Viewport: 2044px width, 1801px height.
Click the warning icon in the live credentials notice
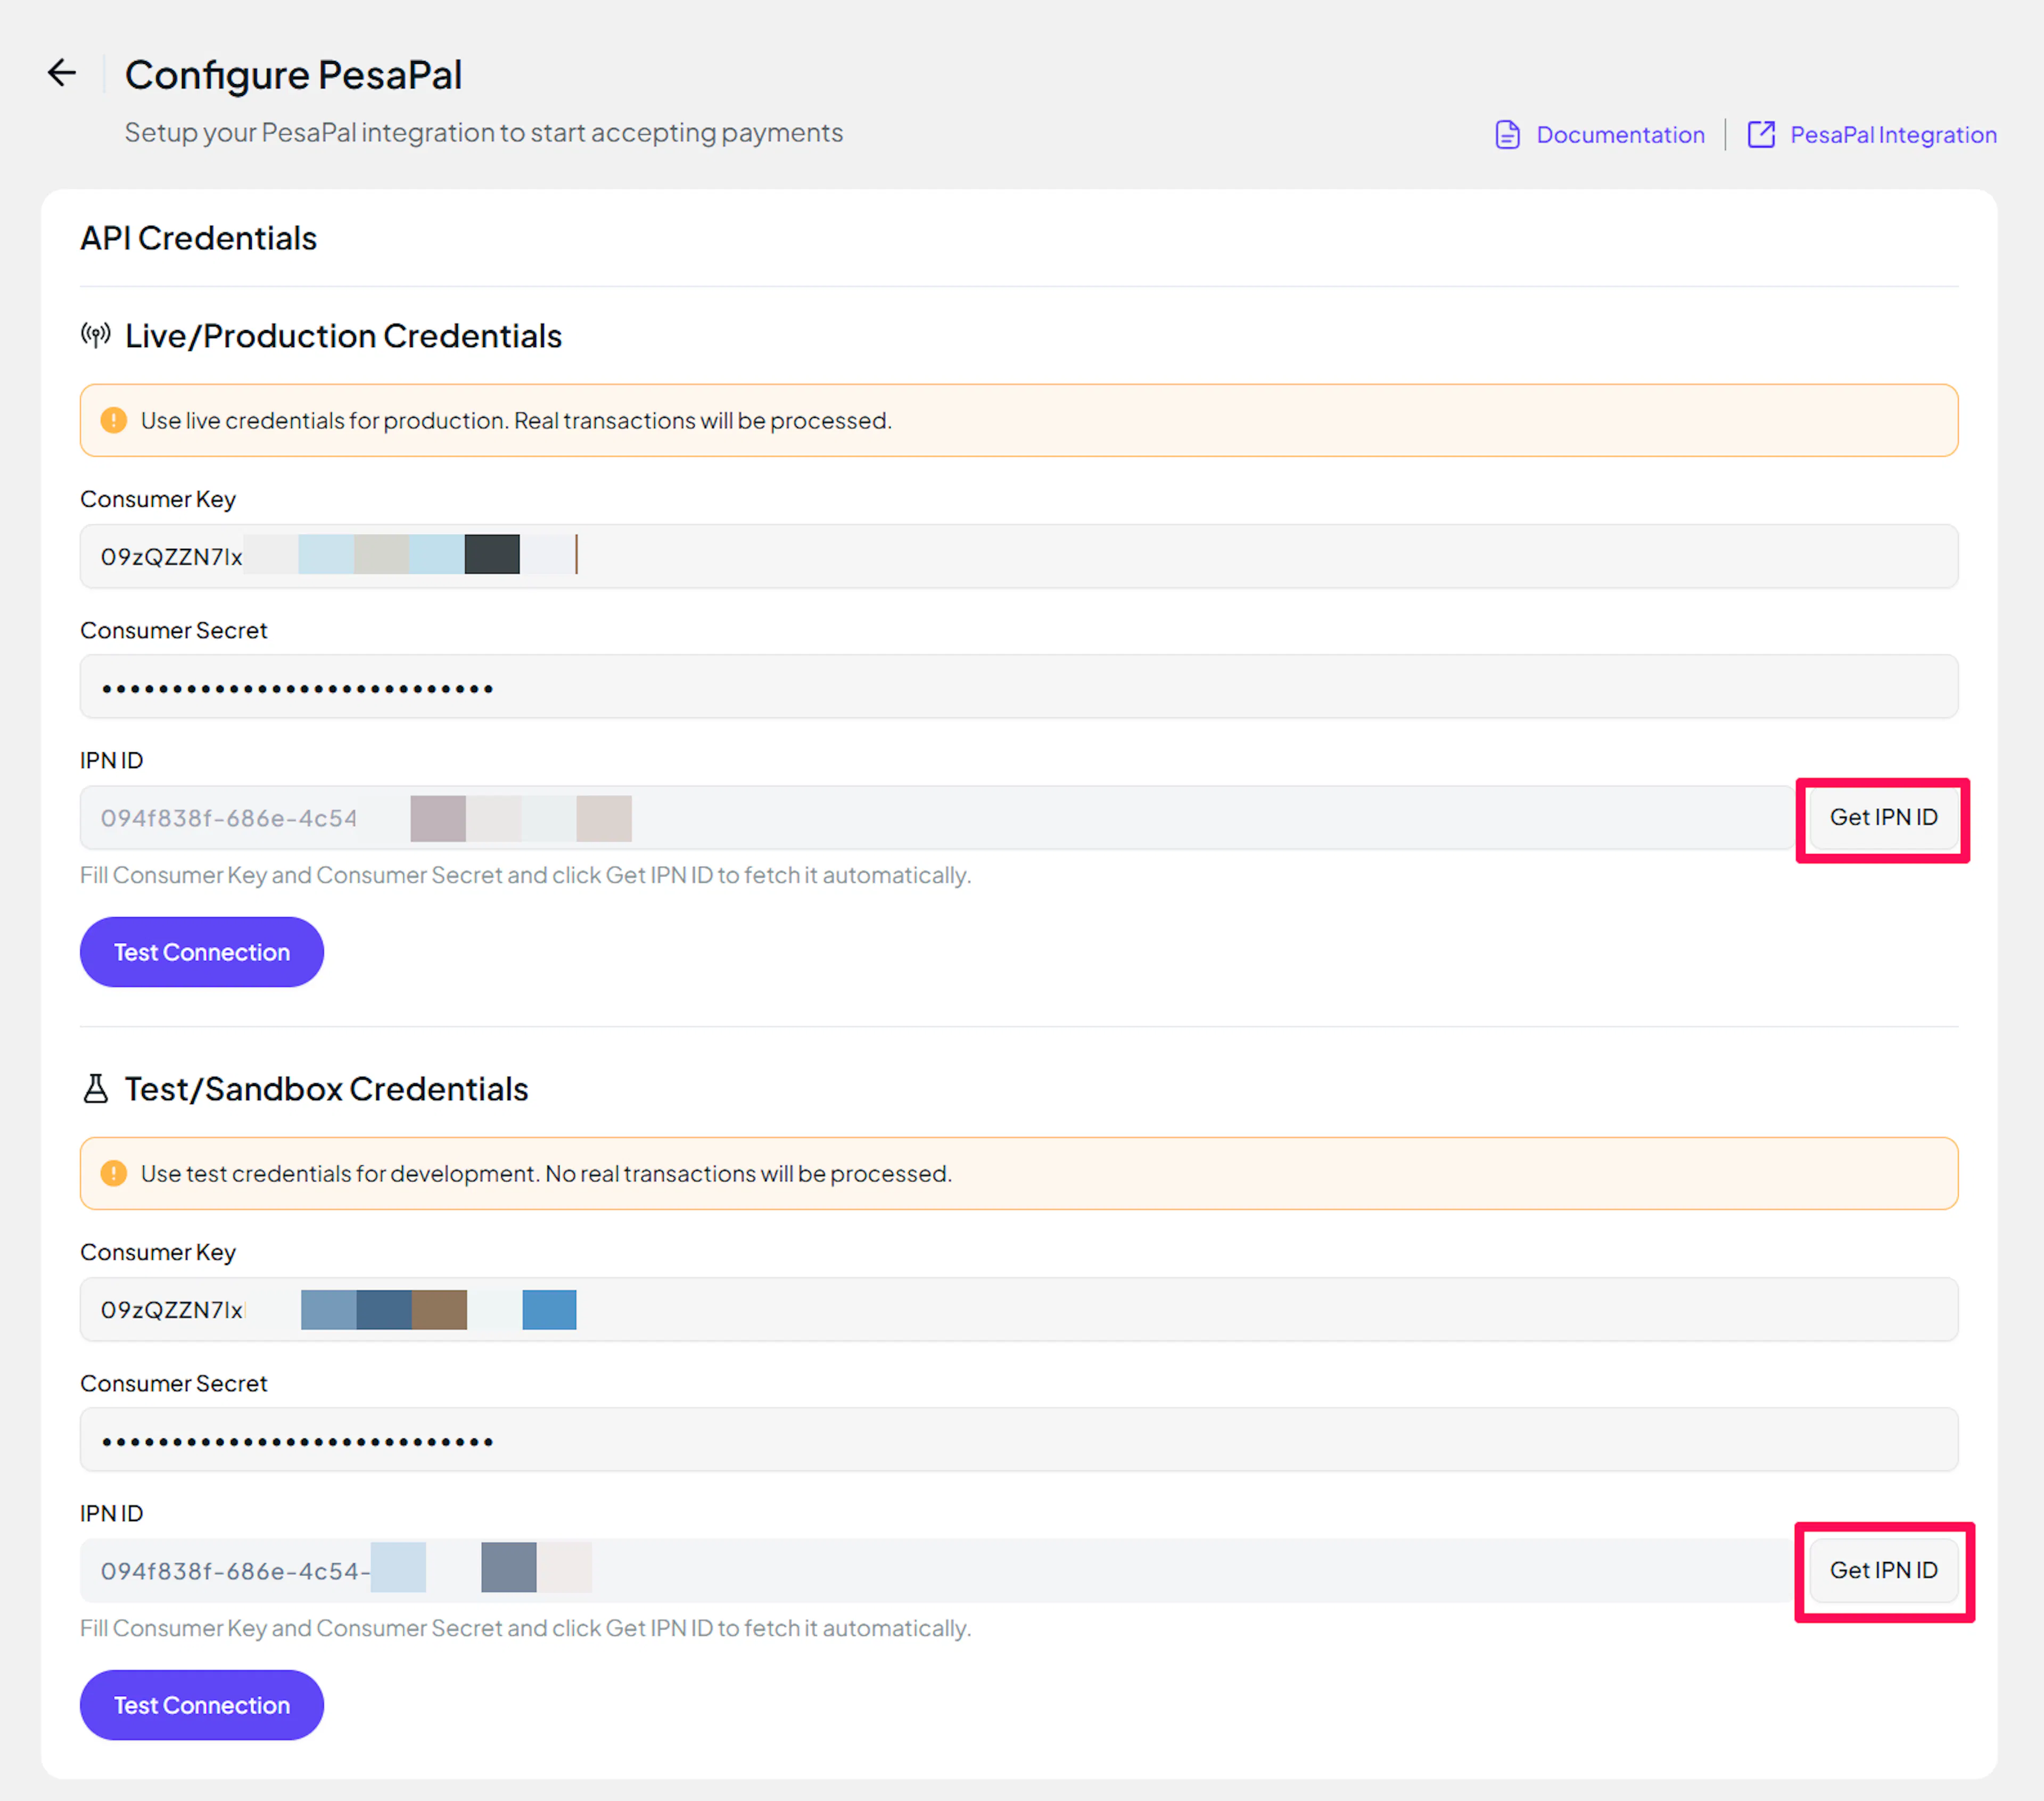114,420
